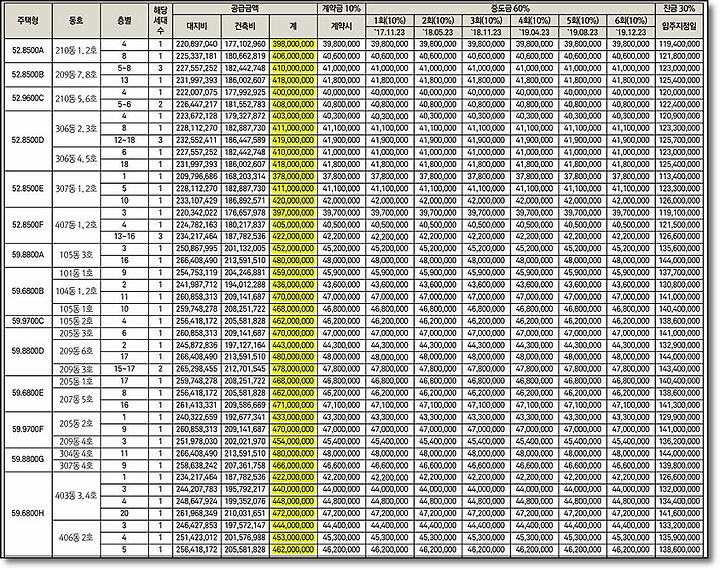
Task: Click the 306동 2,3호 unit cell
Action: click(76, 128)
